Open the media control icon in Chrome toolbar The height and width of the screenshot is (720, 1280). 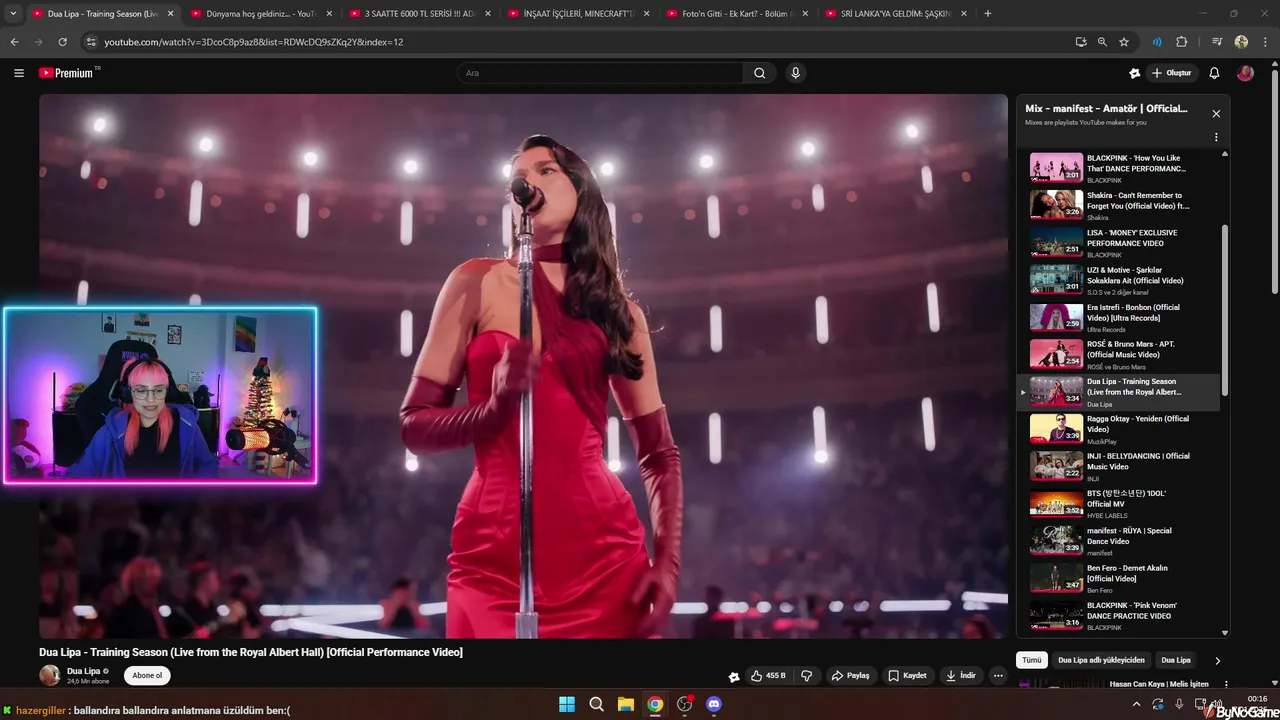[x=1217, y=42]
